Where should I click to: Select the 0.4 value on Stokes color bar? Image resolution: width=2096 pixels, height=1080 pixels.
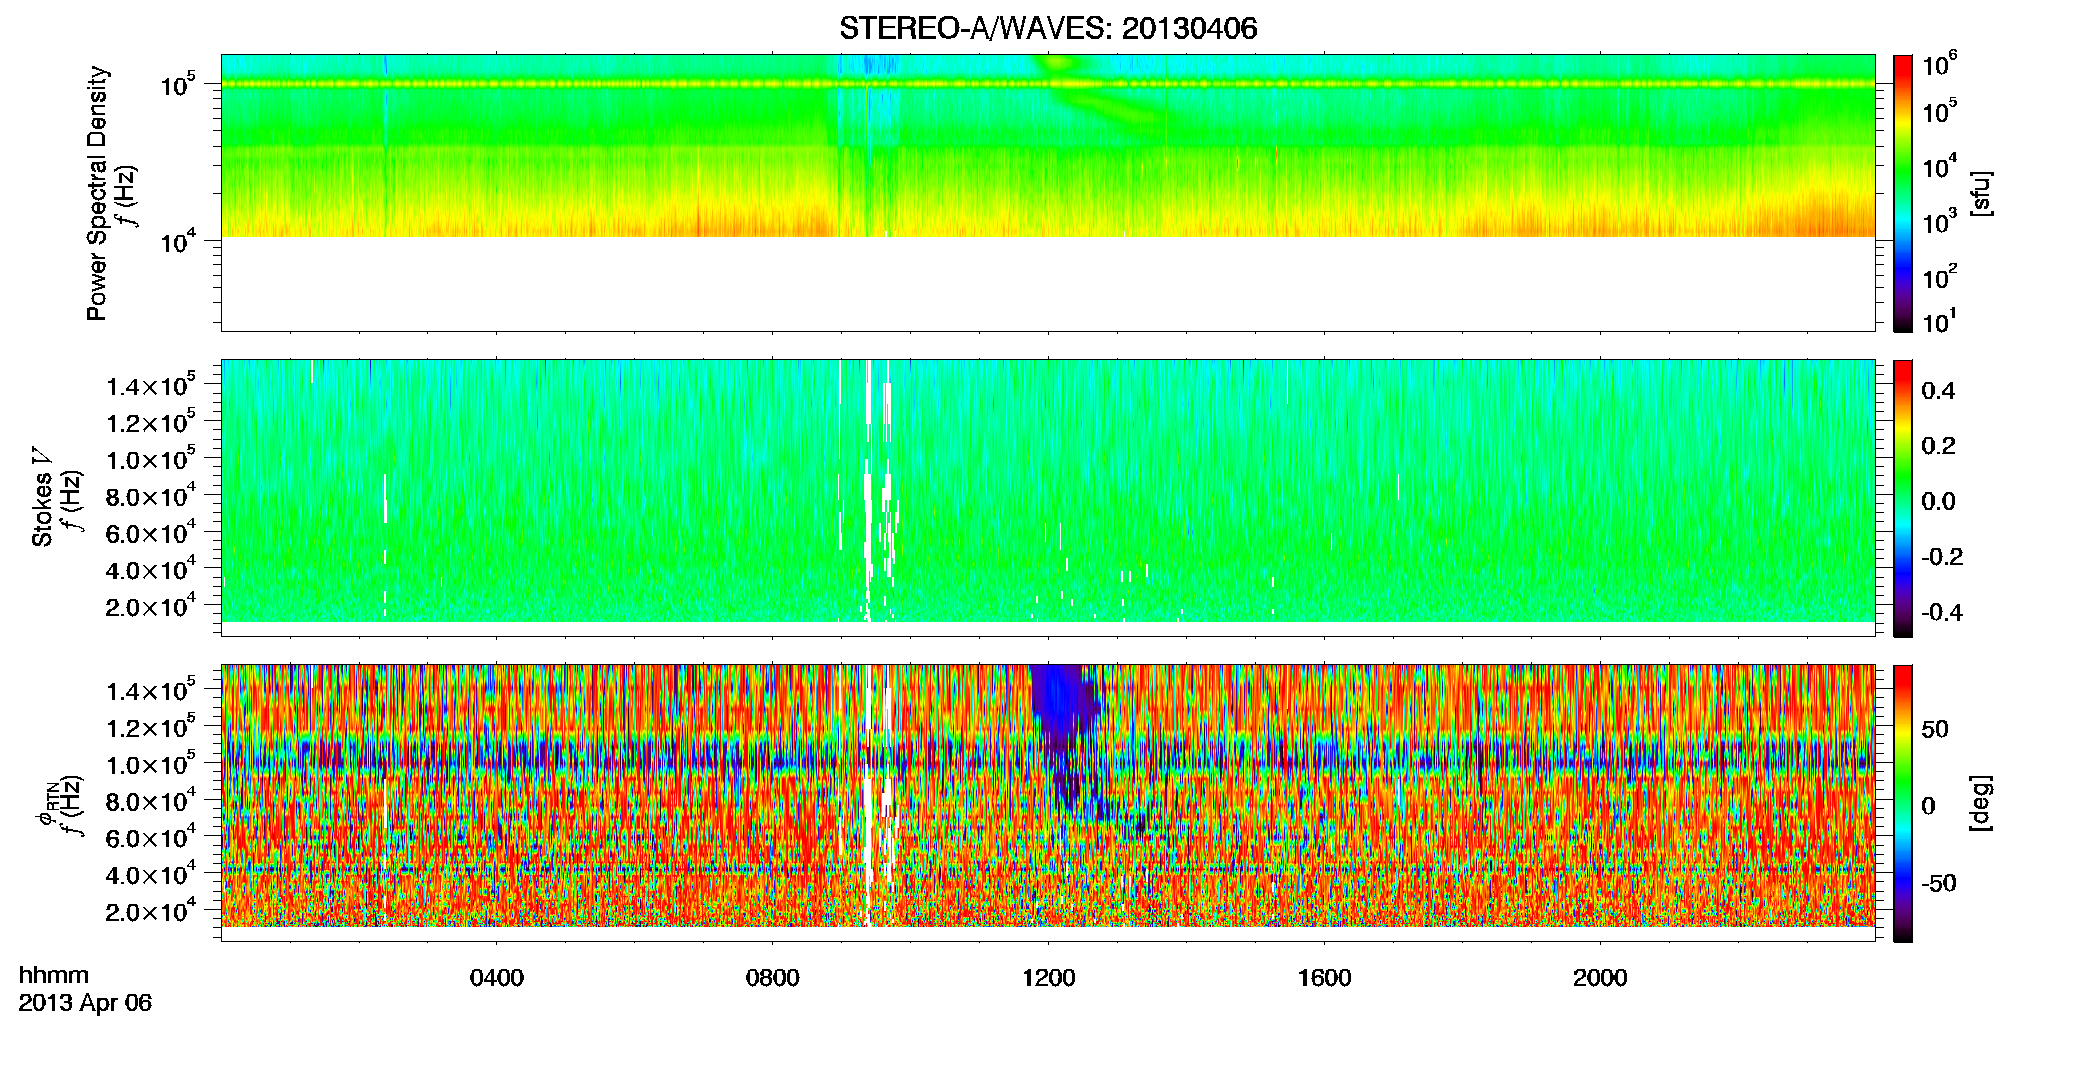pos(1938,391)
